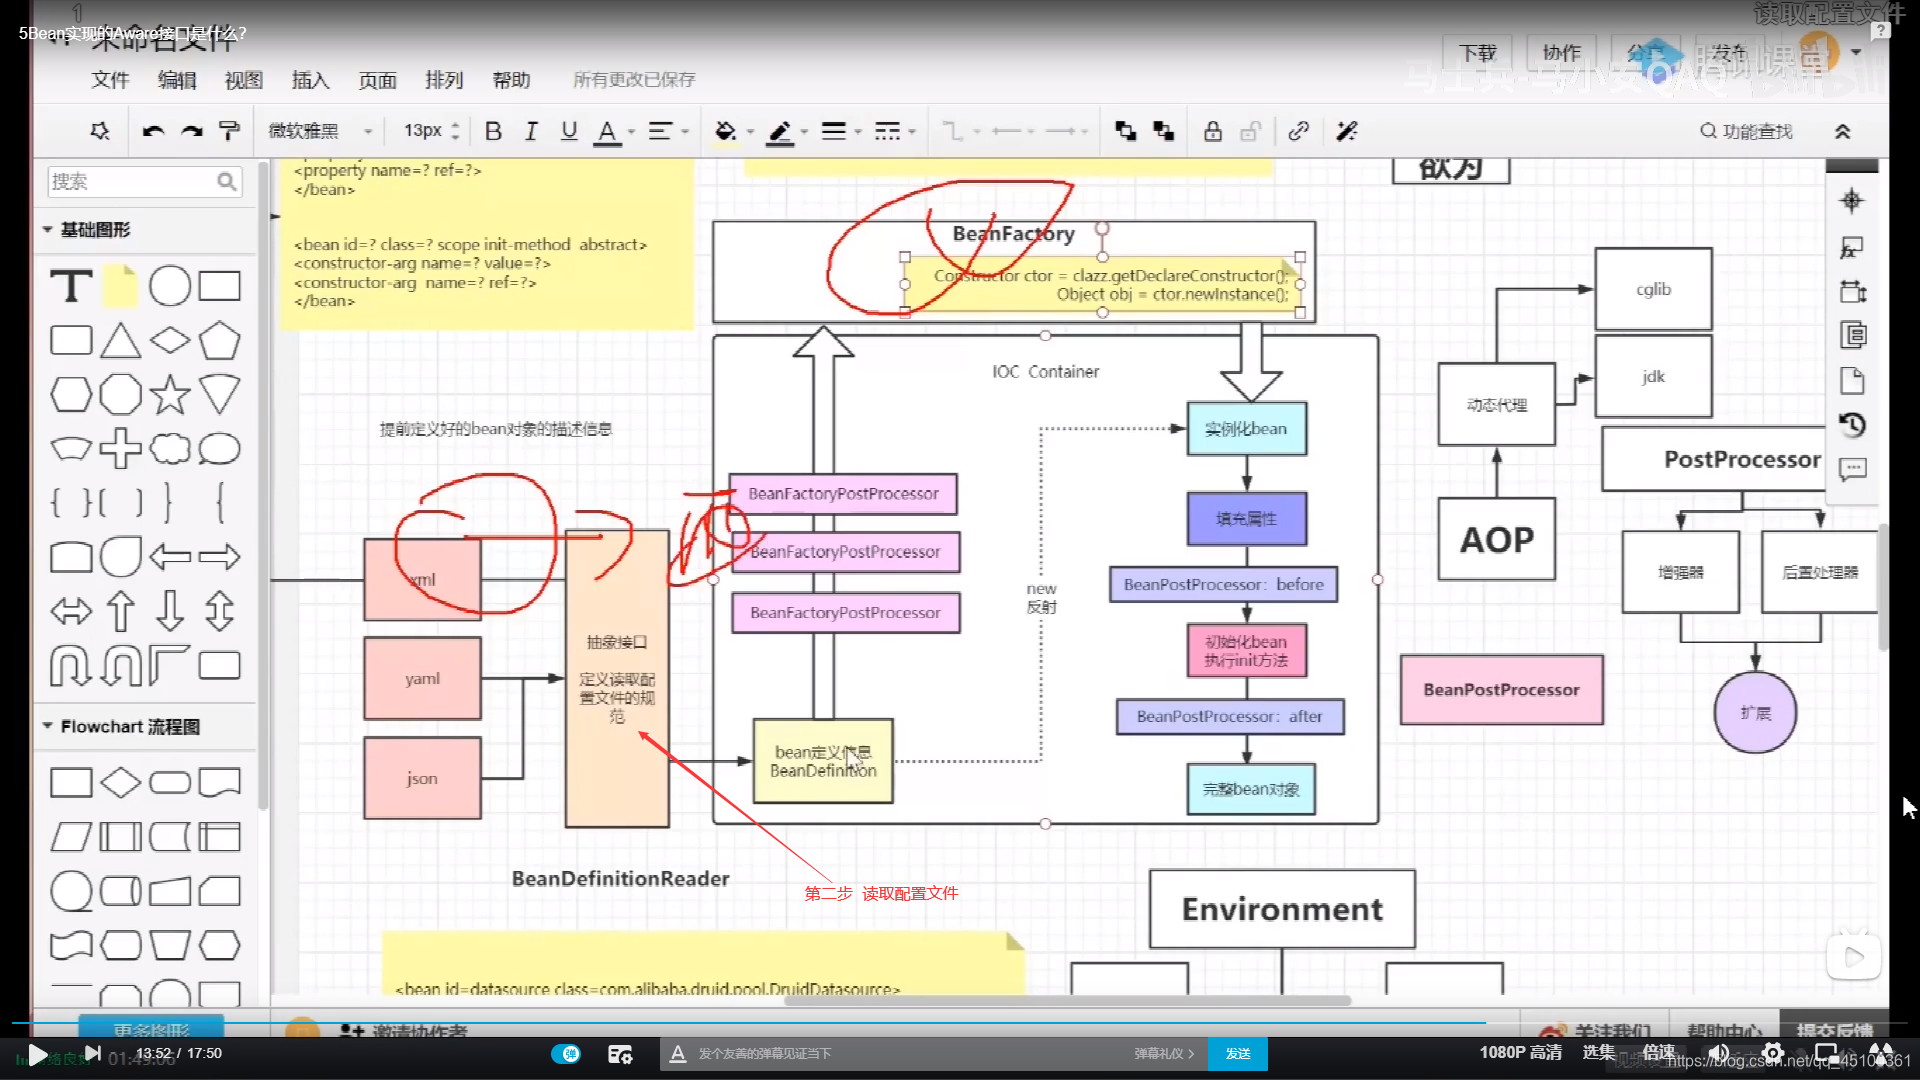
Task: Redo the last undone edit
Action: tap(191, 131)
